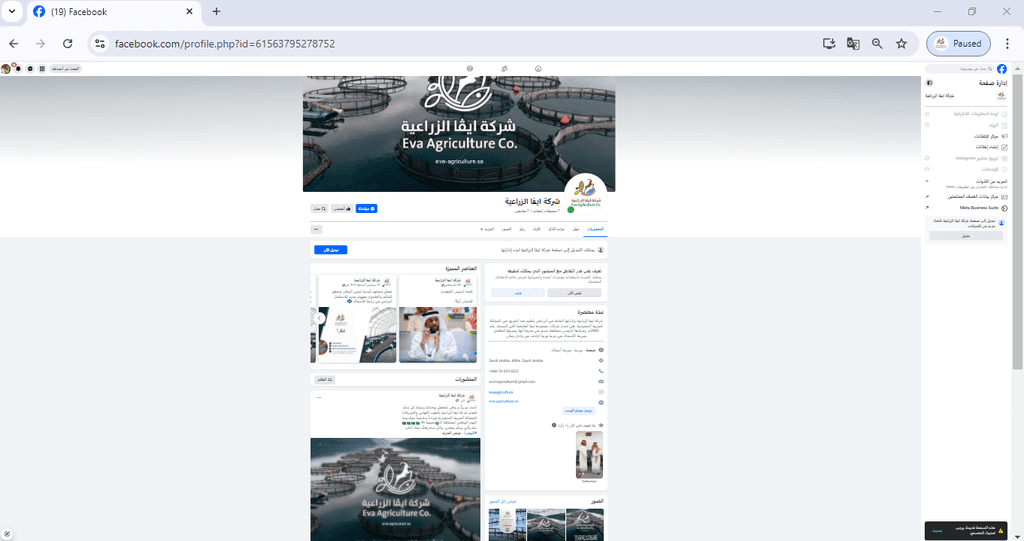Open three-dot menu beside page tabs

pyautogui.click(x=317, y=229)
